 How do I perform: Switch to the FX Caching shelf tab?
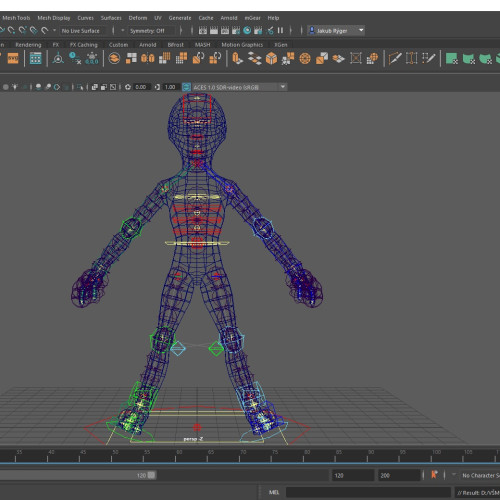pos(84,45)
